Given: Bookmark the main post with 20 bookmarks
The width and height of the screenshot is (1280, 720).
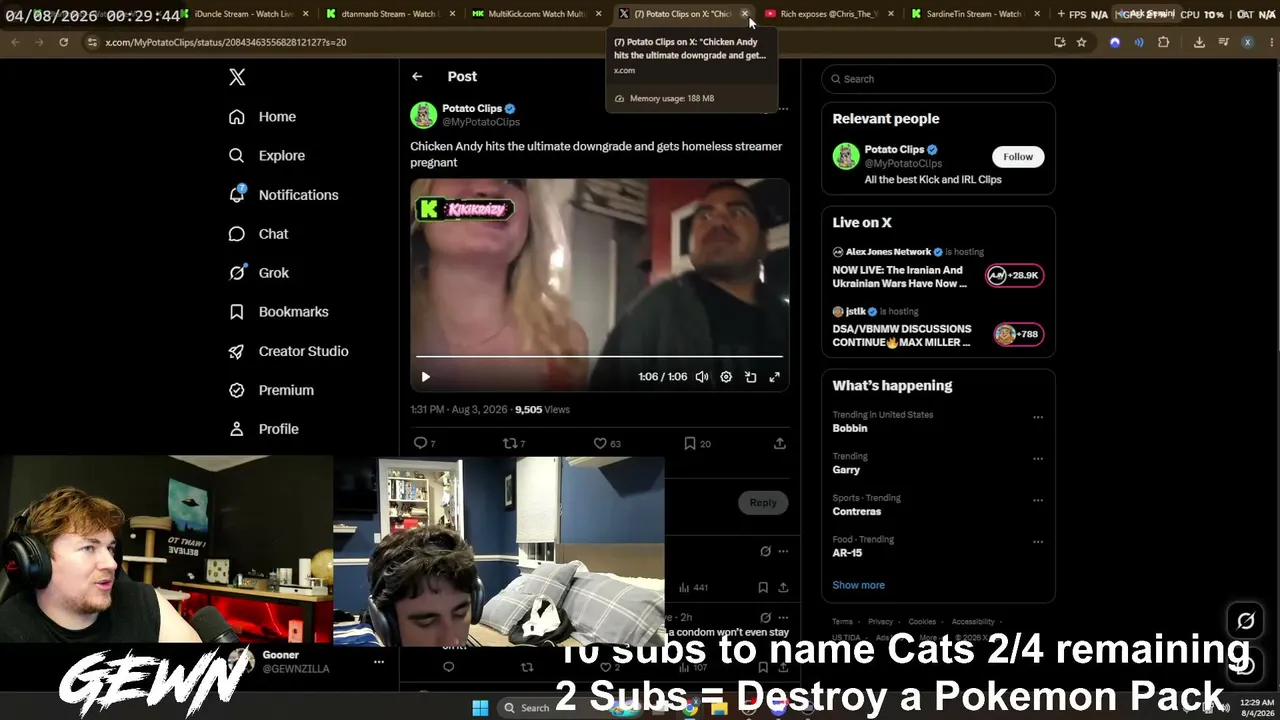Looking at the screenshot, I should pyautogui.click(x=690, y=443).
